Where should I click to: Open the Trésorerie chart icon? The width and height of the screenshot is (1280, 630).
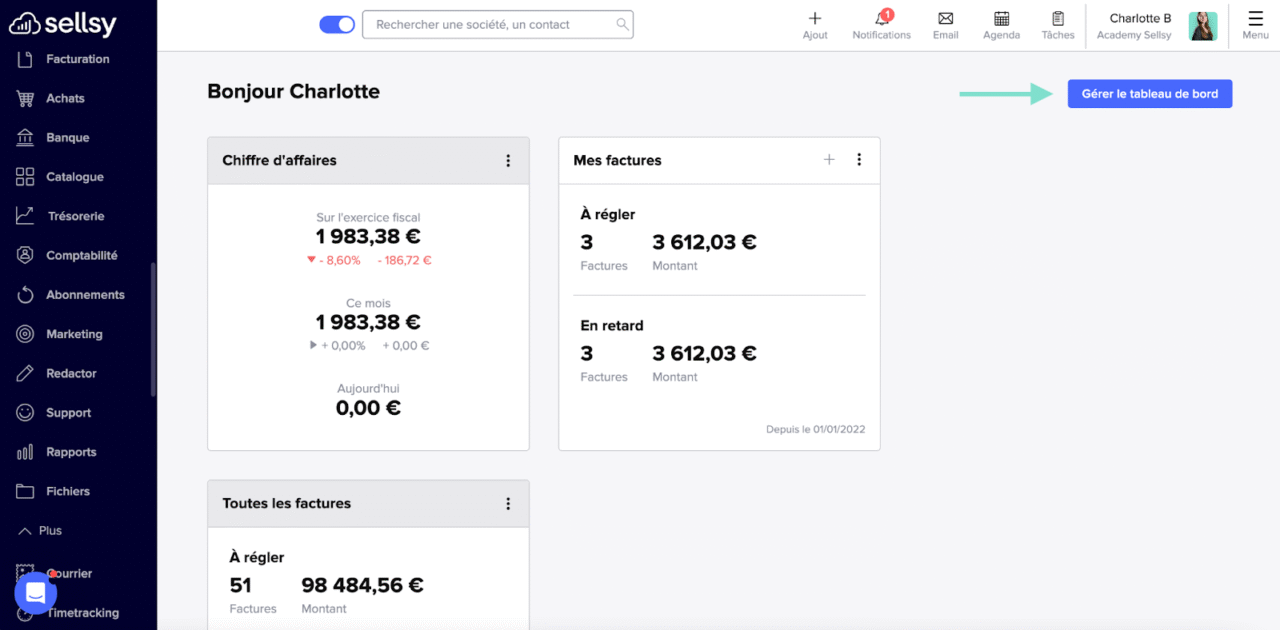tap(25, 216)
